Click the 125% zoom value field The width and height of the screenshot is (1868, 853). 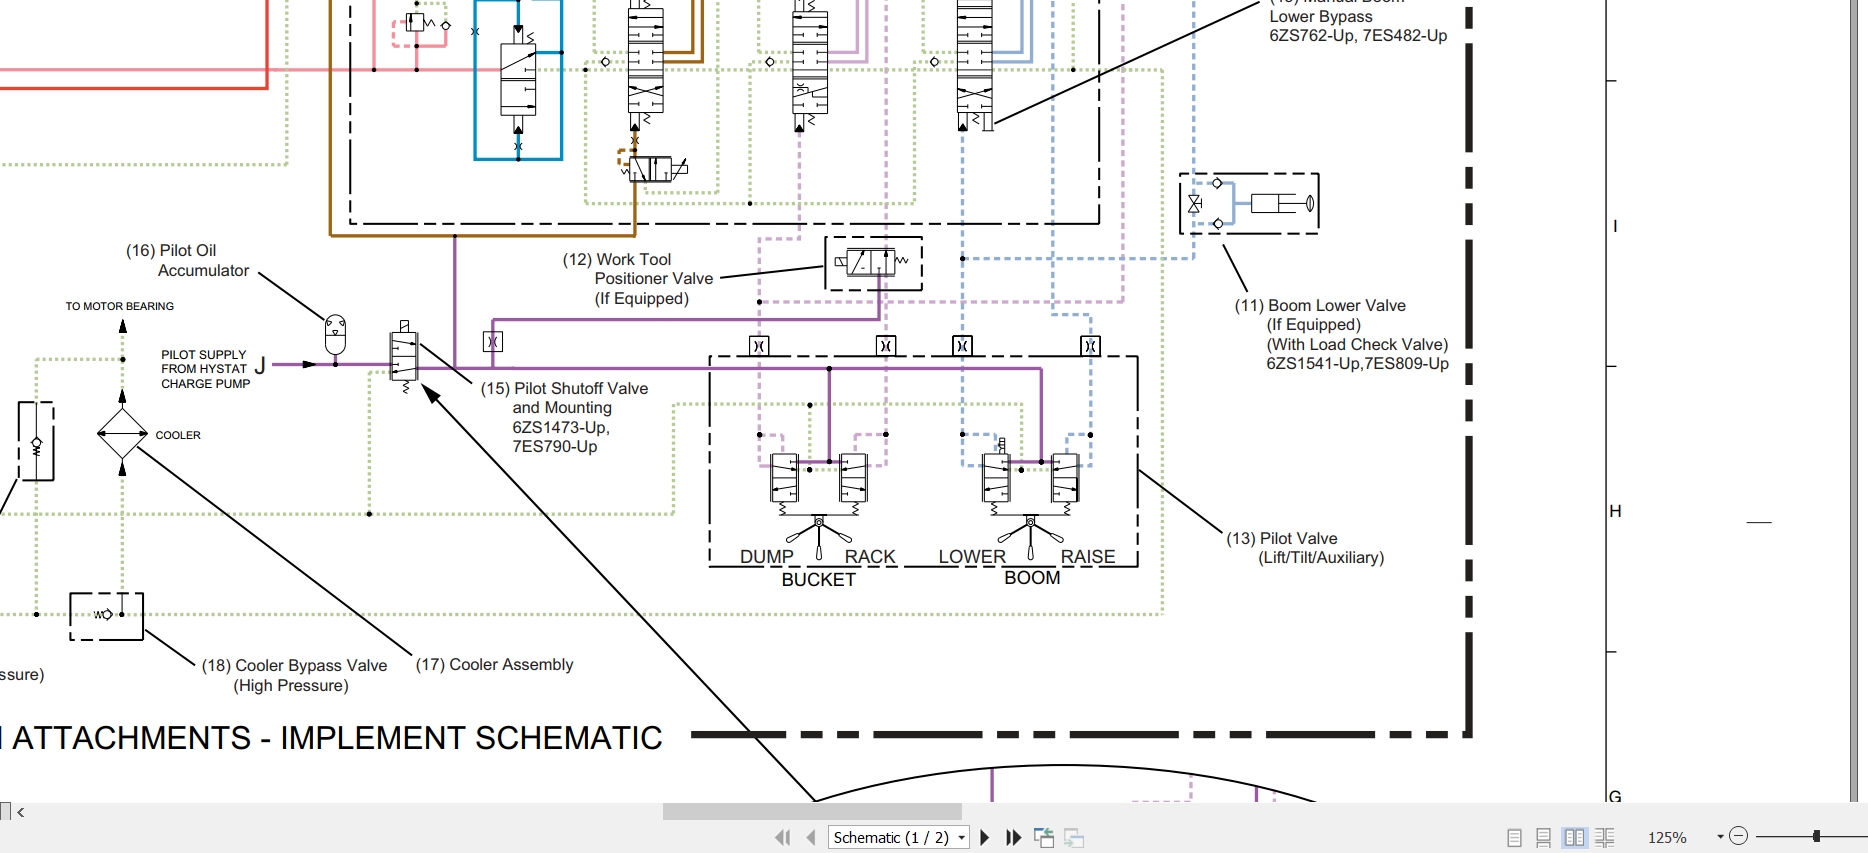pyautogui.click(x=1667, y=838)
